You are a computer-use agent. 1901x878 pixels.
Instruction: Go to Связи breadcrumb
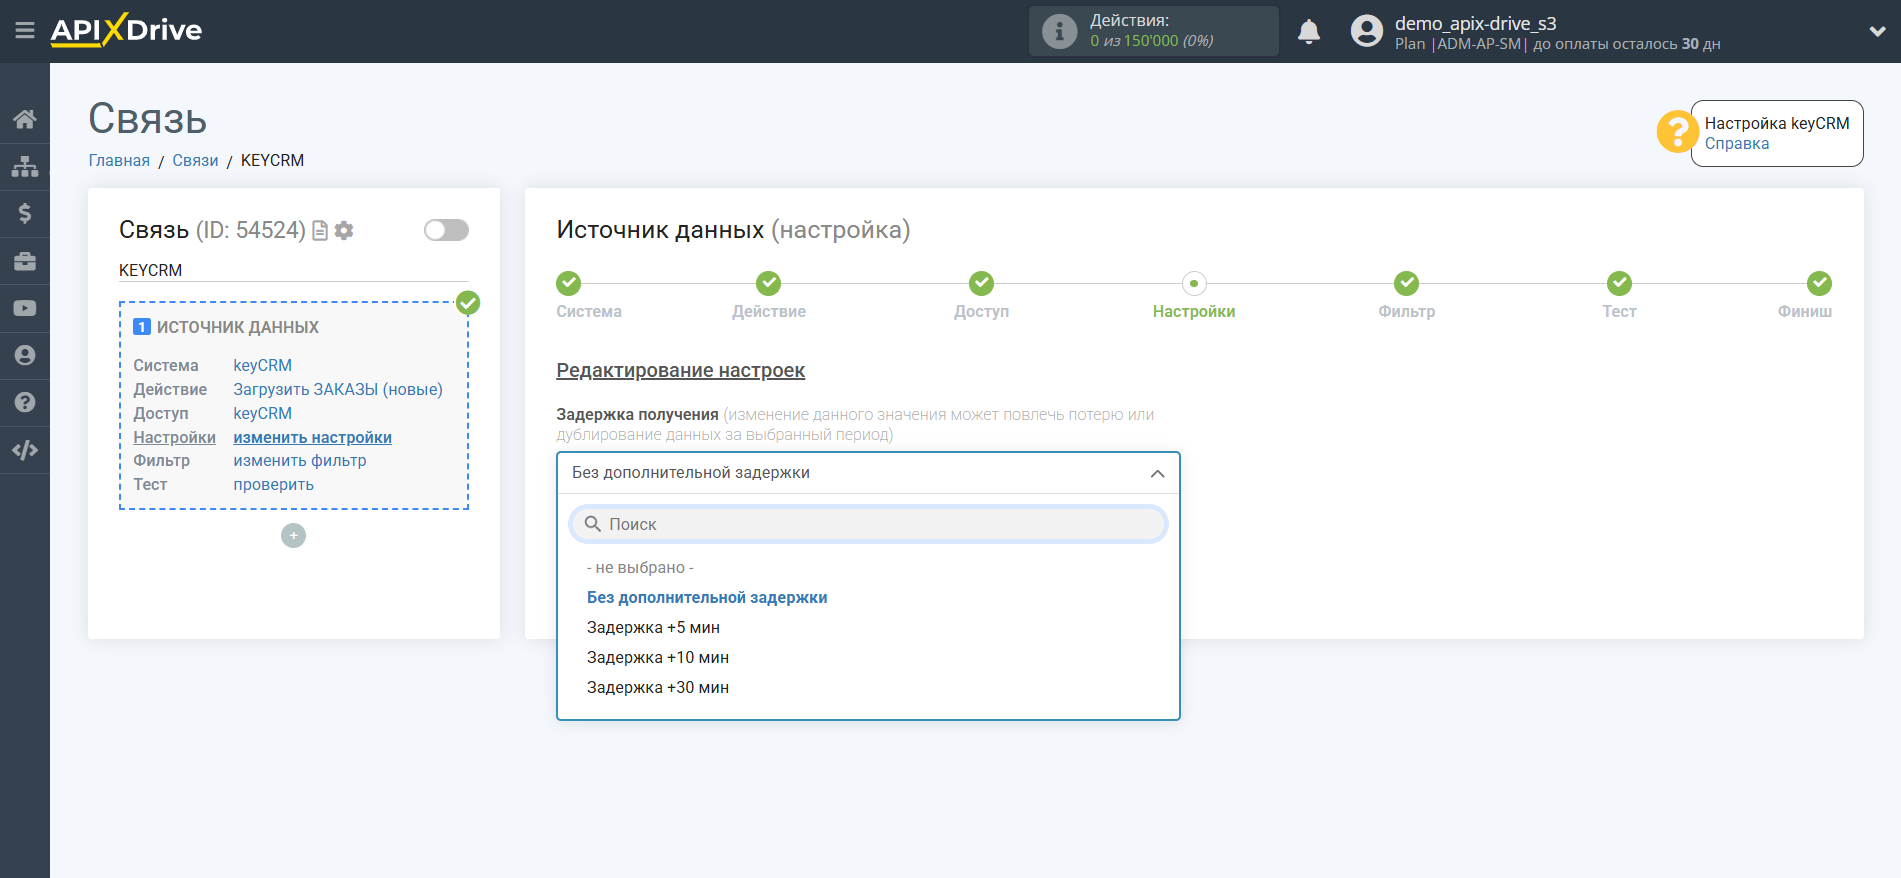click(x=195, y=160)
